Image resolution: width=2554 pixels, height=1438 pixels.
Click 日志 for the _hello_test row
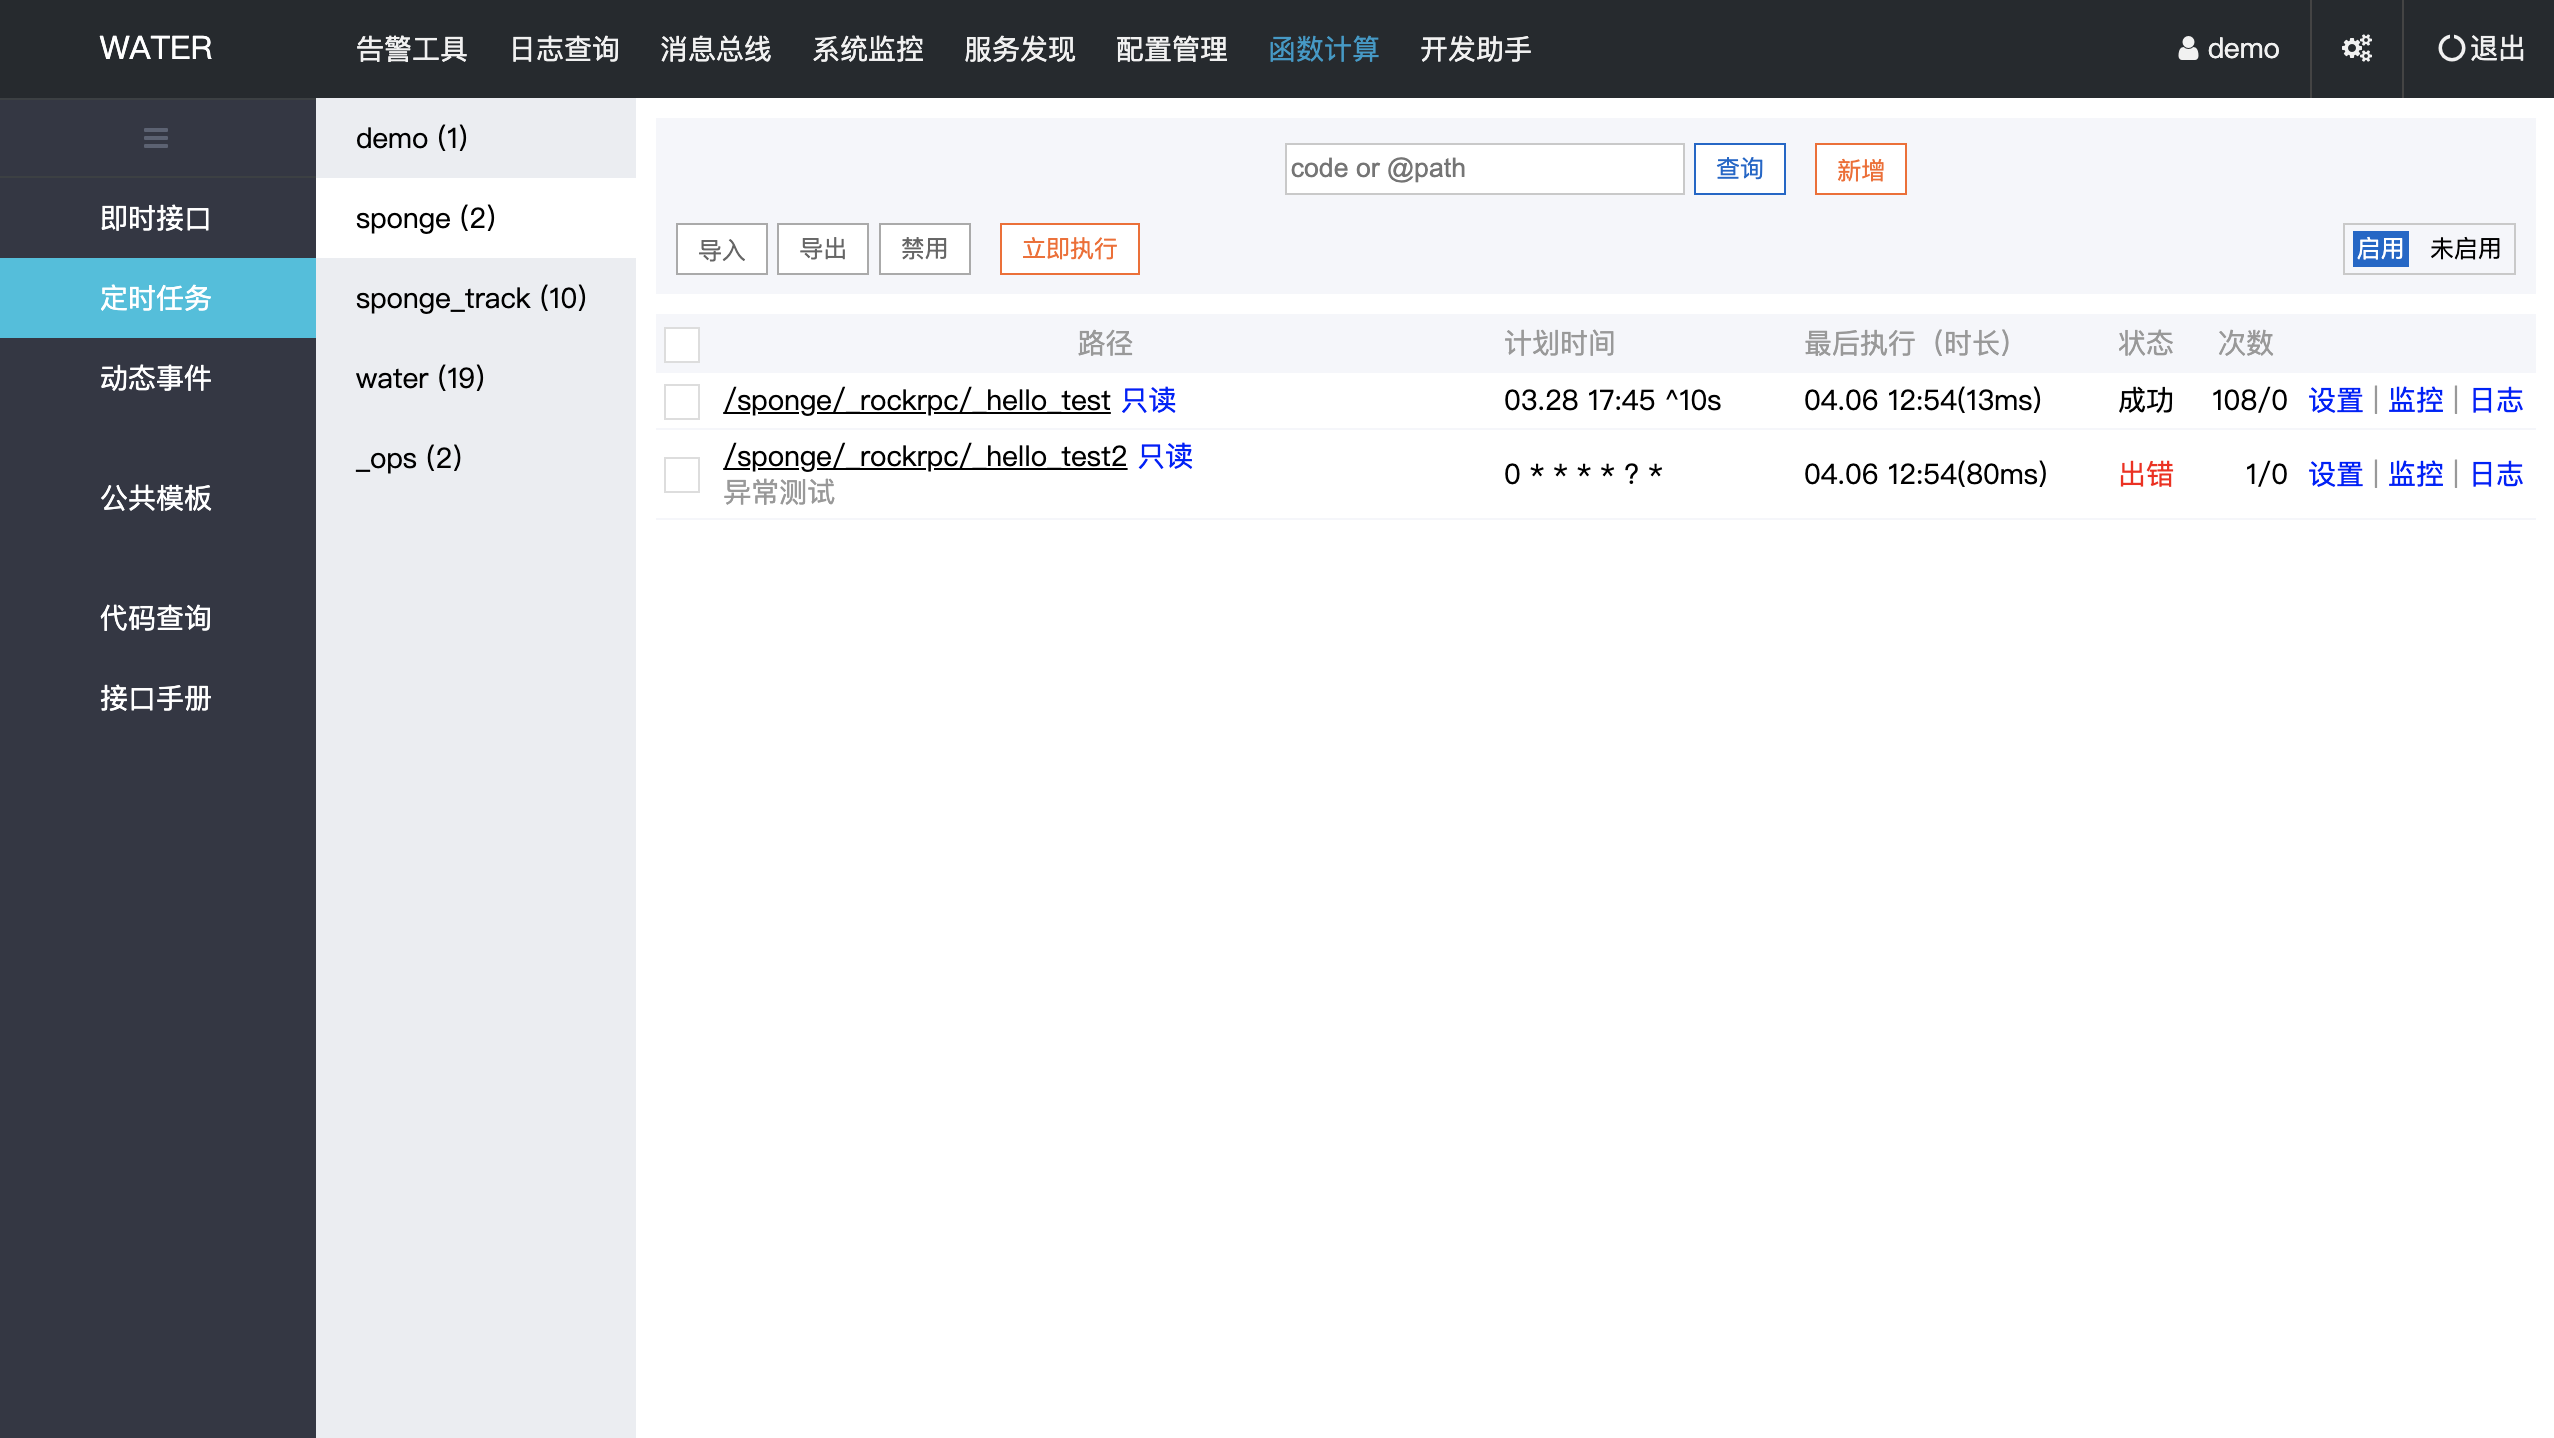click(2496, 400)
